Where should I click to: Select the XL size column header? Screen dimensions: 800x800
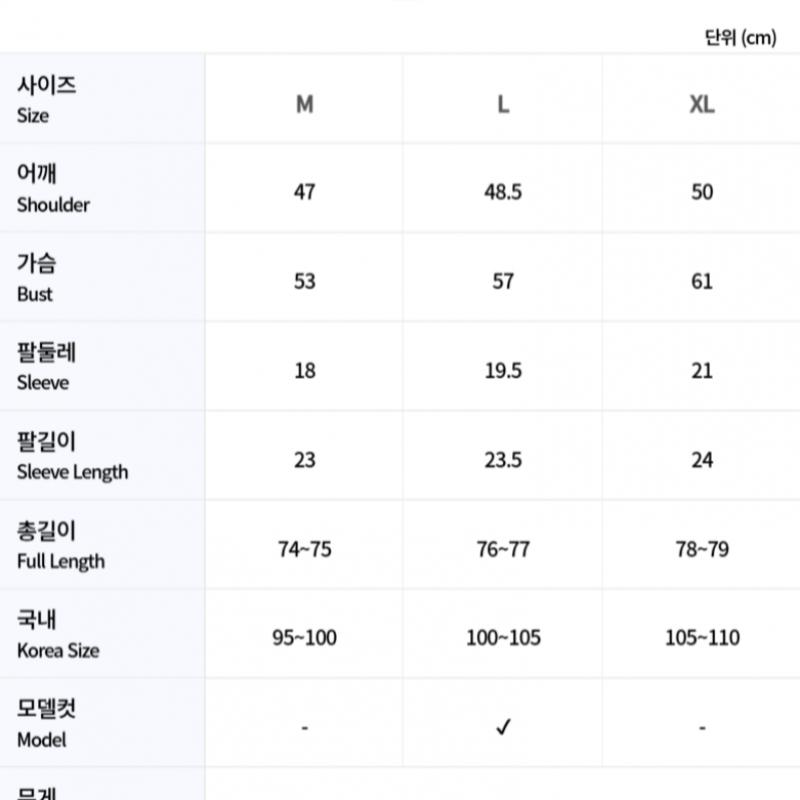702,104
